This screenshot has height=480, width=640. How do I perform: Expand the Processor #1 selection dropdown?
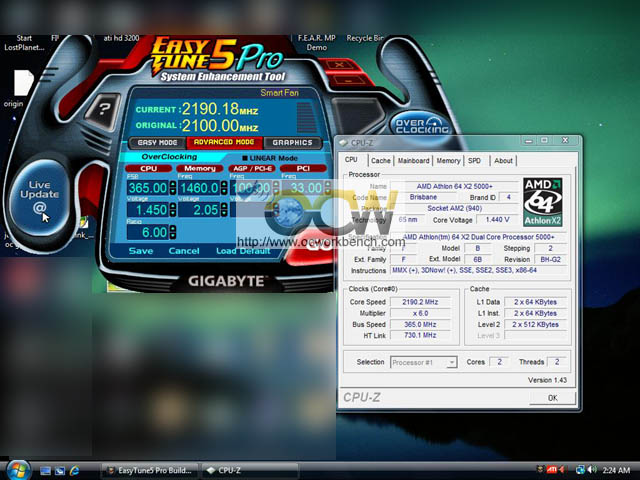[451, 362]
